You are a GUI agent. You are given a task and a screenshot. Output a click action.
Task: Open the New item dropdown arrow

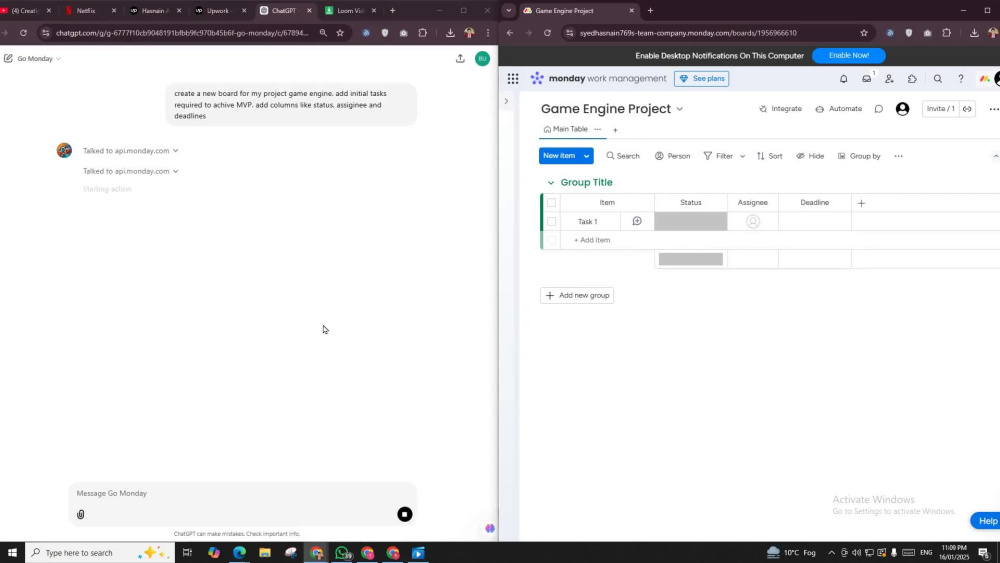(586, 156)
